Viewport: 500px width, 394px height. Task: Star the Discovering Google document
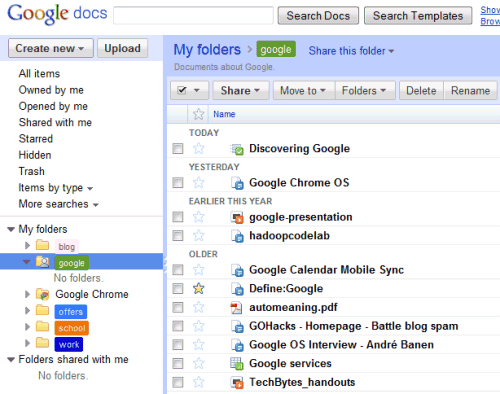click(x=199, y=148)
